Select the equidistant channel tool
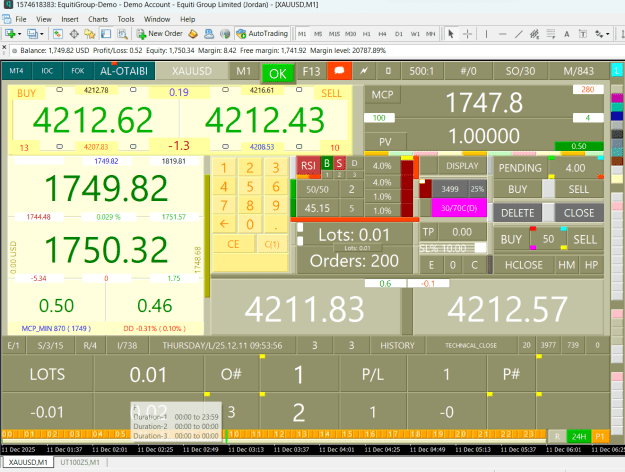 tap(535, 34)
